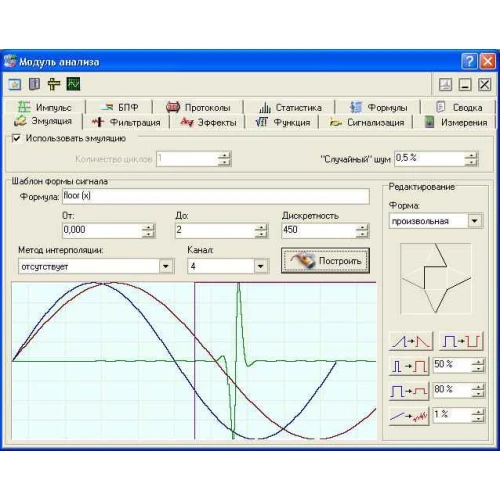This screenshot has width=500, height=500.
Task: Invert sawtooth waveform direction button
Action: click(x=411, y=341)
